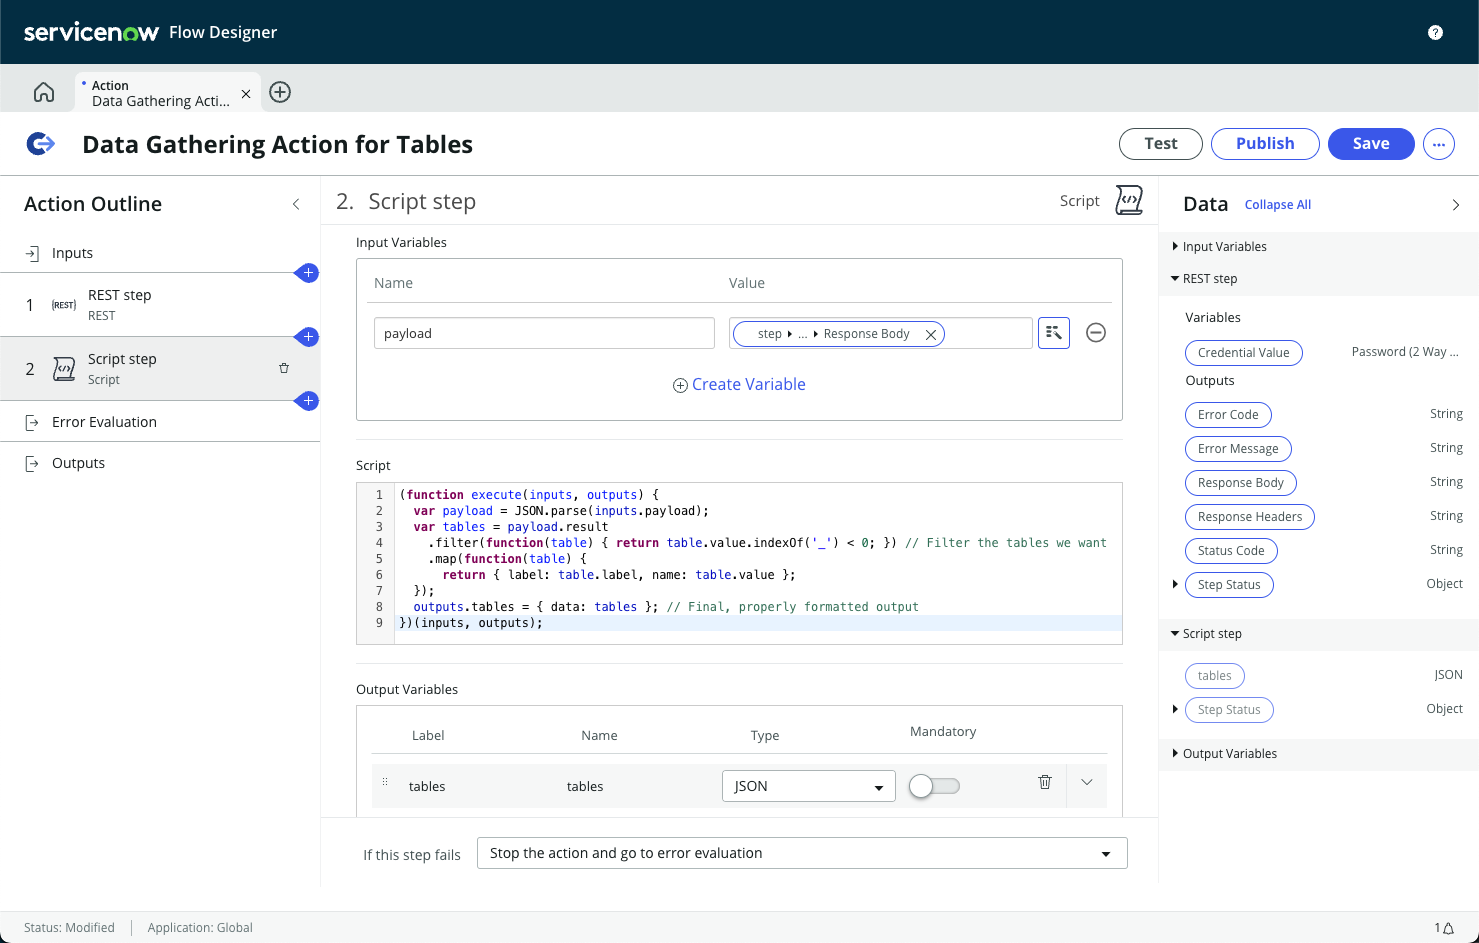Expand Input Variables in Data panel
Image resolution: width=1479 pixels, height=943 pixels.
[1175, 246]
